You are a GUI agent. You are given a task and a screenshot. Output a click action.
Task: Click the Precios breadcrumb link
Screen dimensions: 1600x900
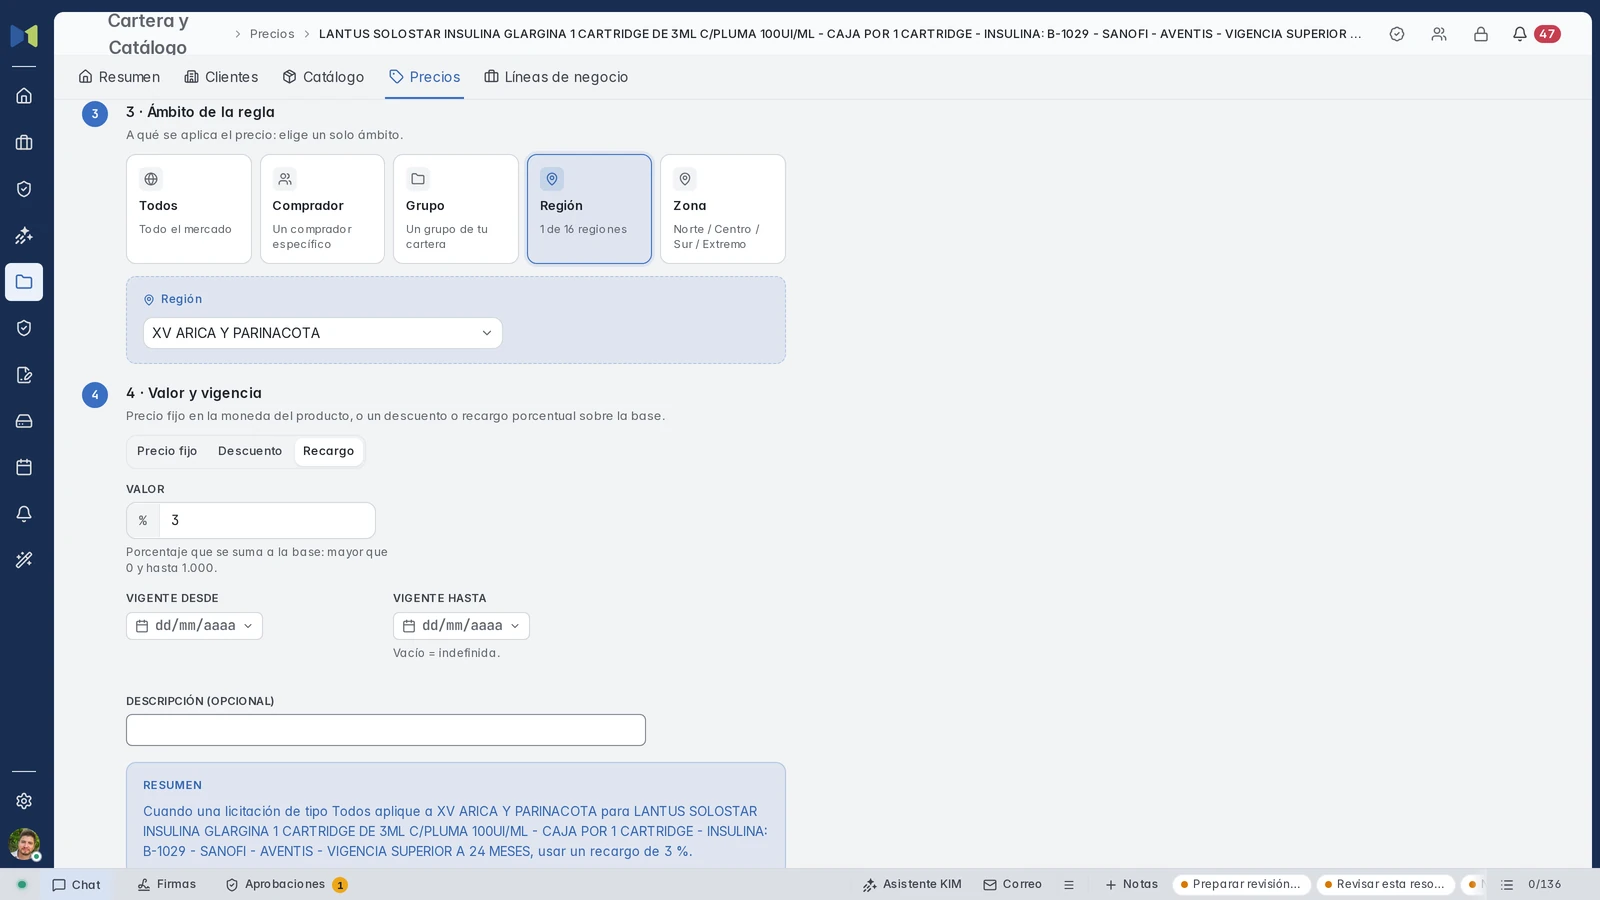272,34
